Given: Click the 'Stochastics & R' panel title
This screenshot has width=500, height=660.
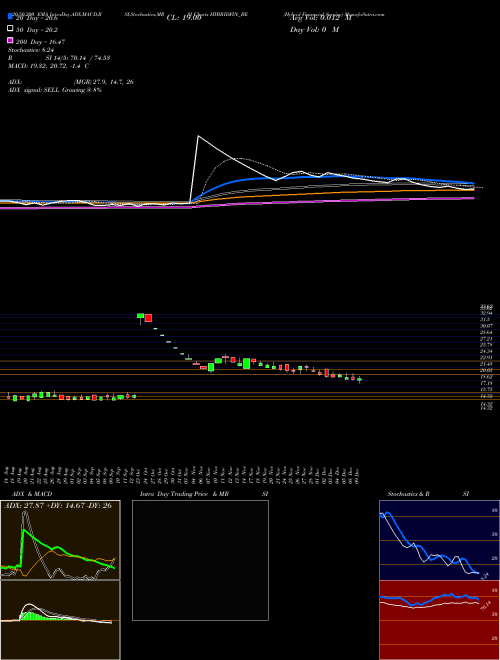Looking at the screenshot, I should click(x=409, y=494).
